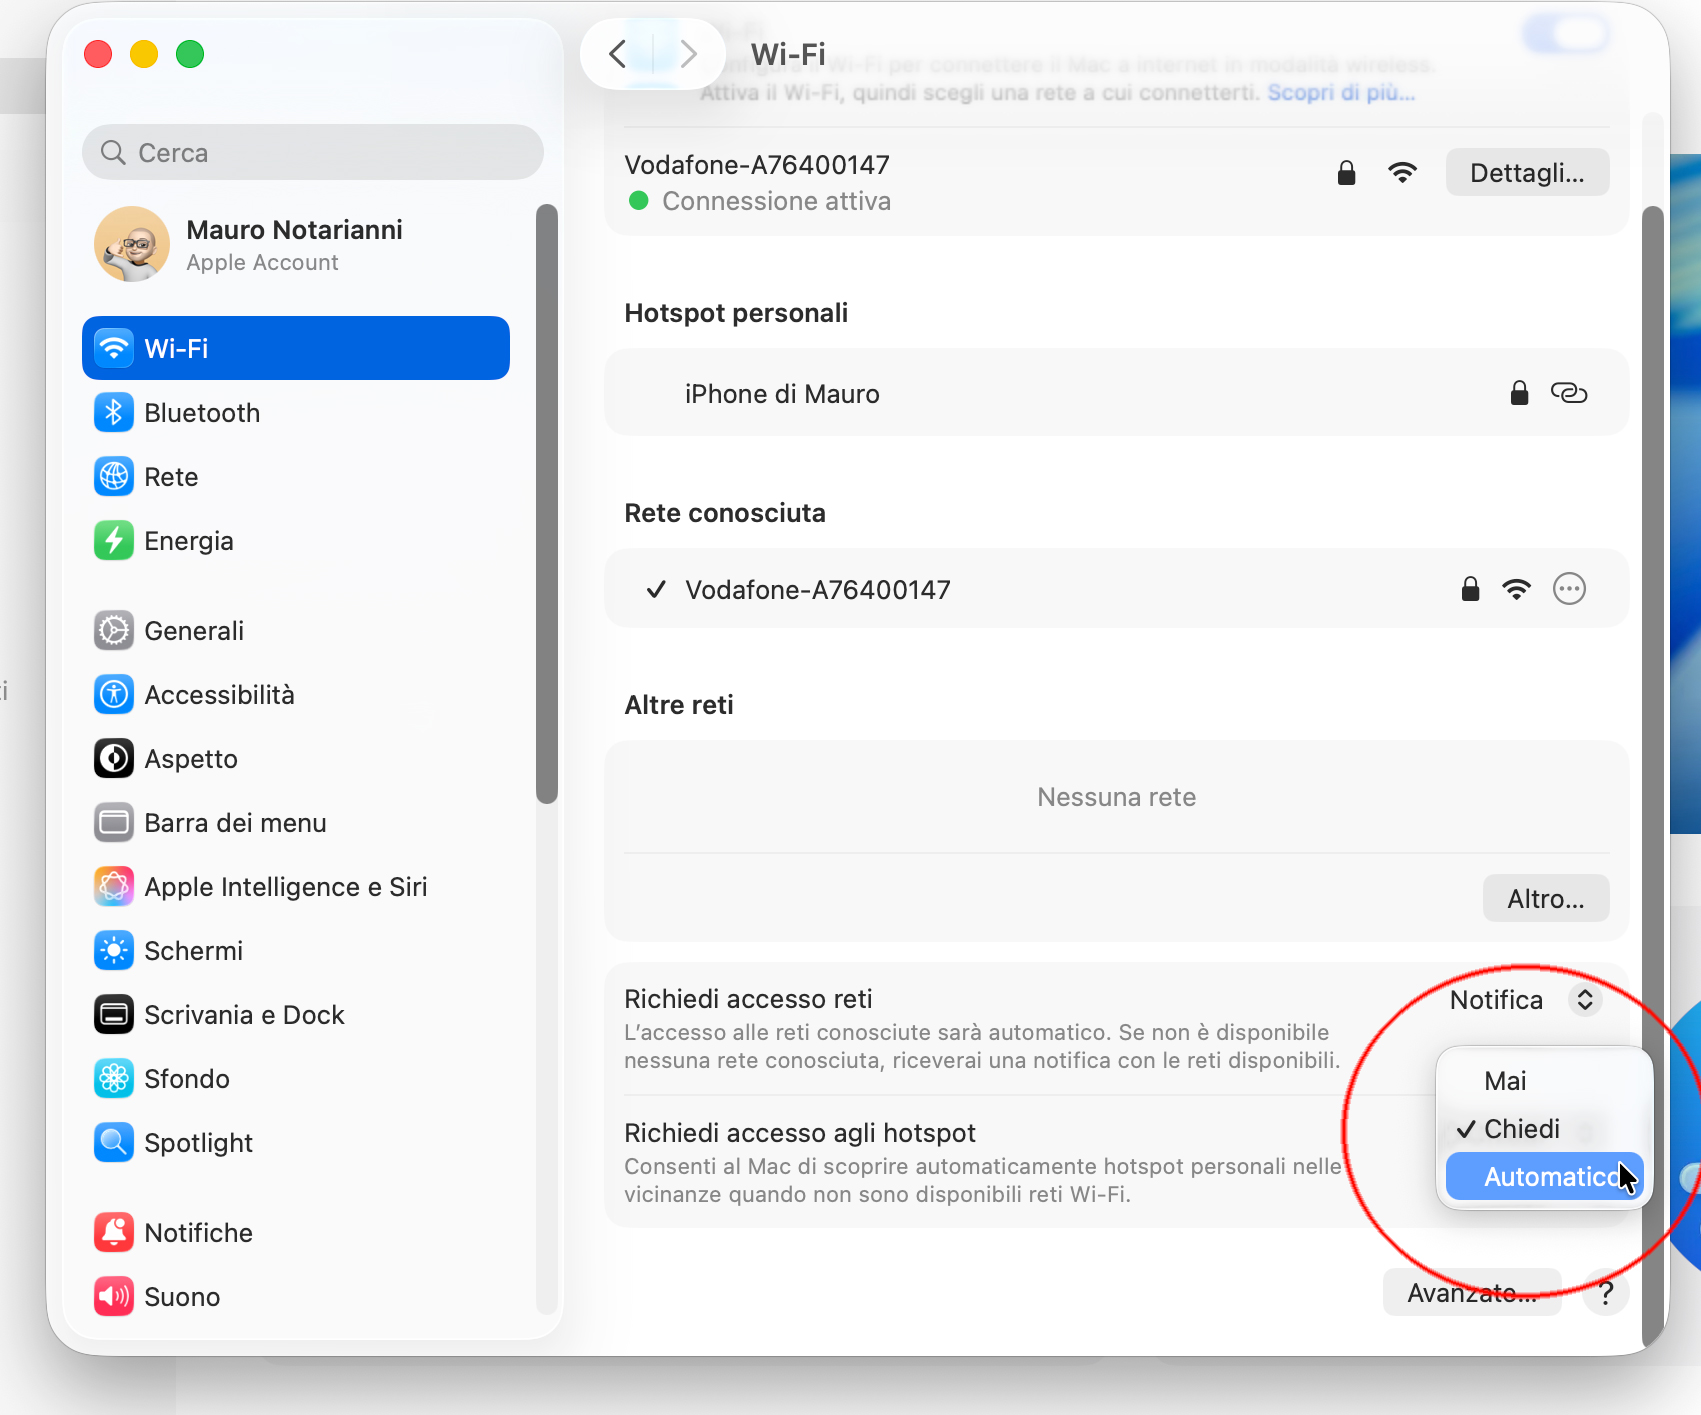Open Bluetooth settings in the sidebar
Viewport: 1701px width, 1415px height.
tap(296, 412)
